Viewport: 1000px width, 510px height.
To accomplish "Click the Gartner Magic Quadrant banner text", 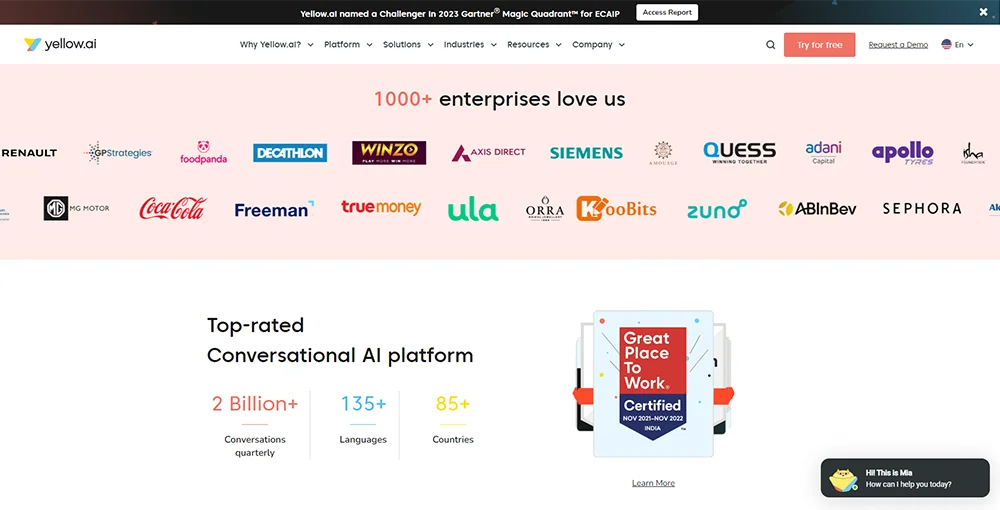I will click(x=460, y=13).
